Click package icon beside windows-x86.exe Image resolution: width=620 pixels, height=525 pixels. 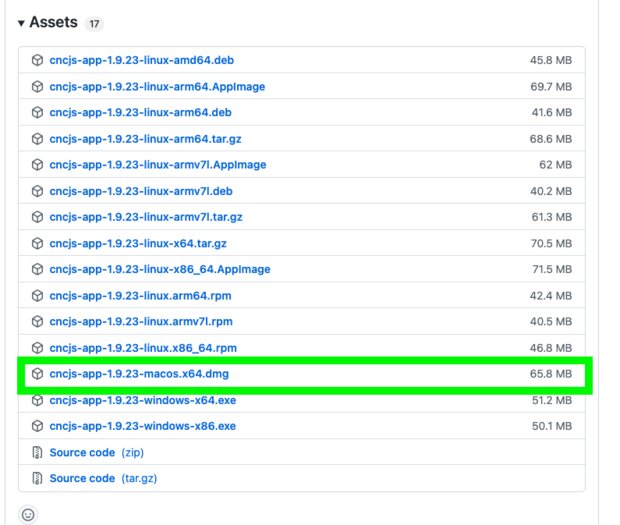(37, 426)
